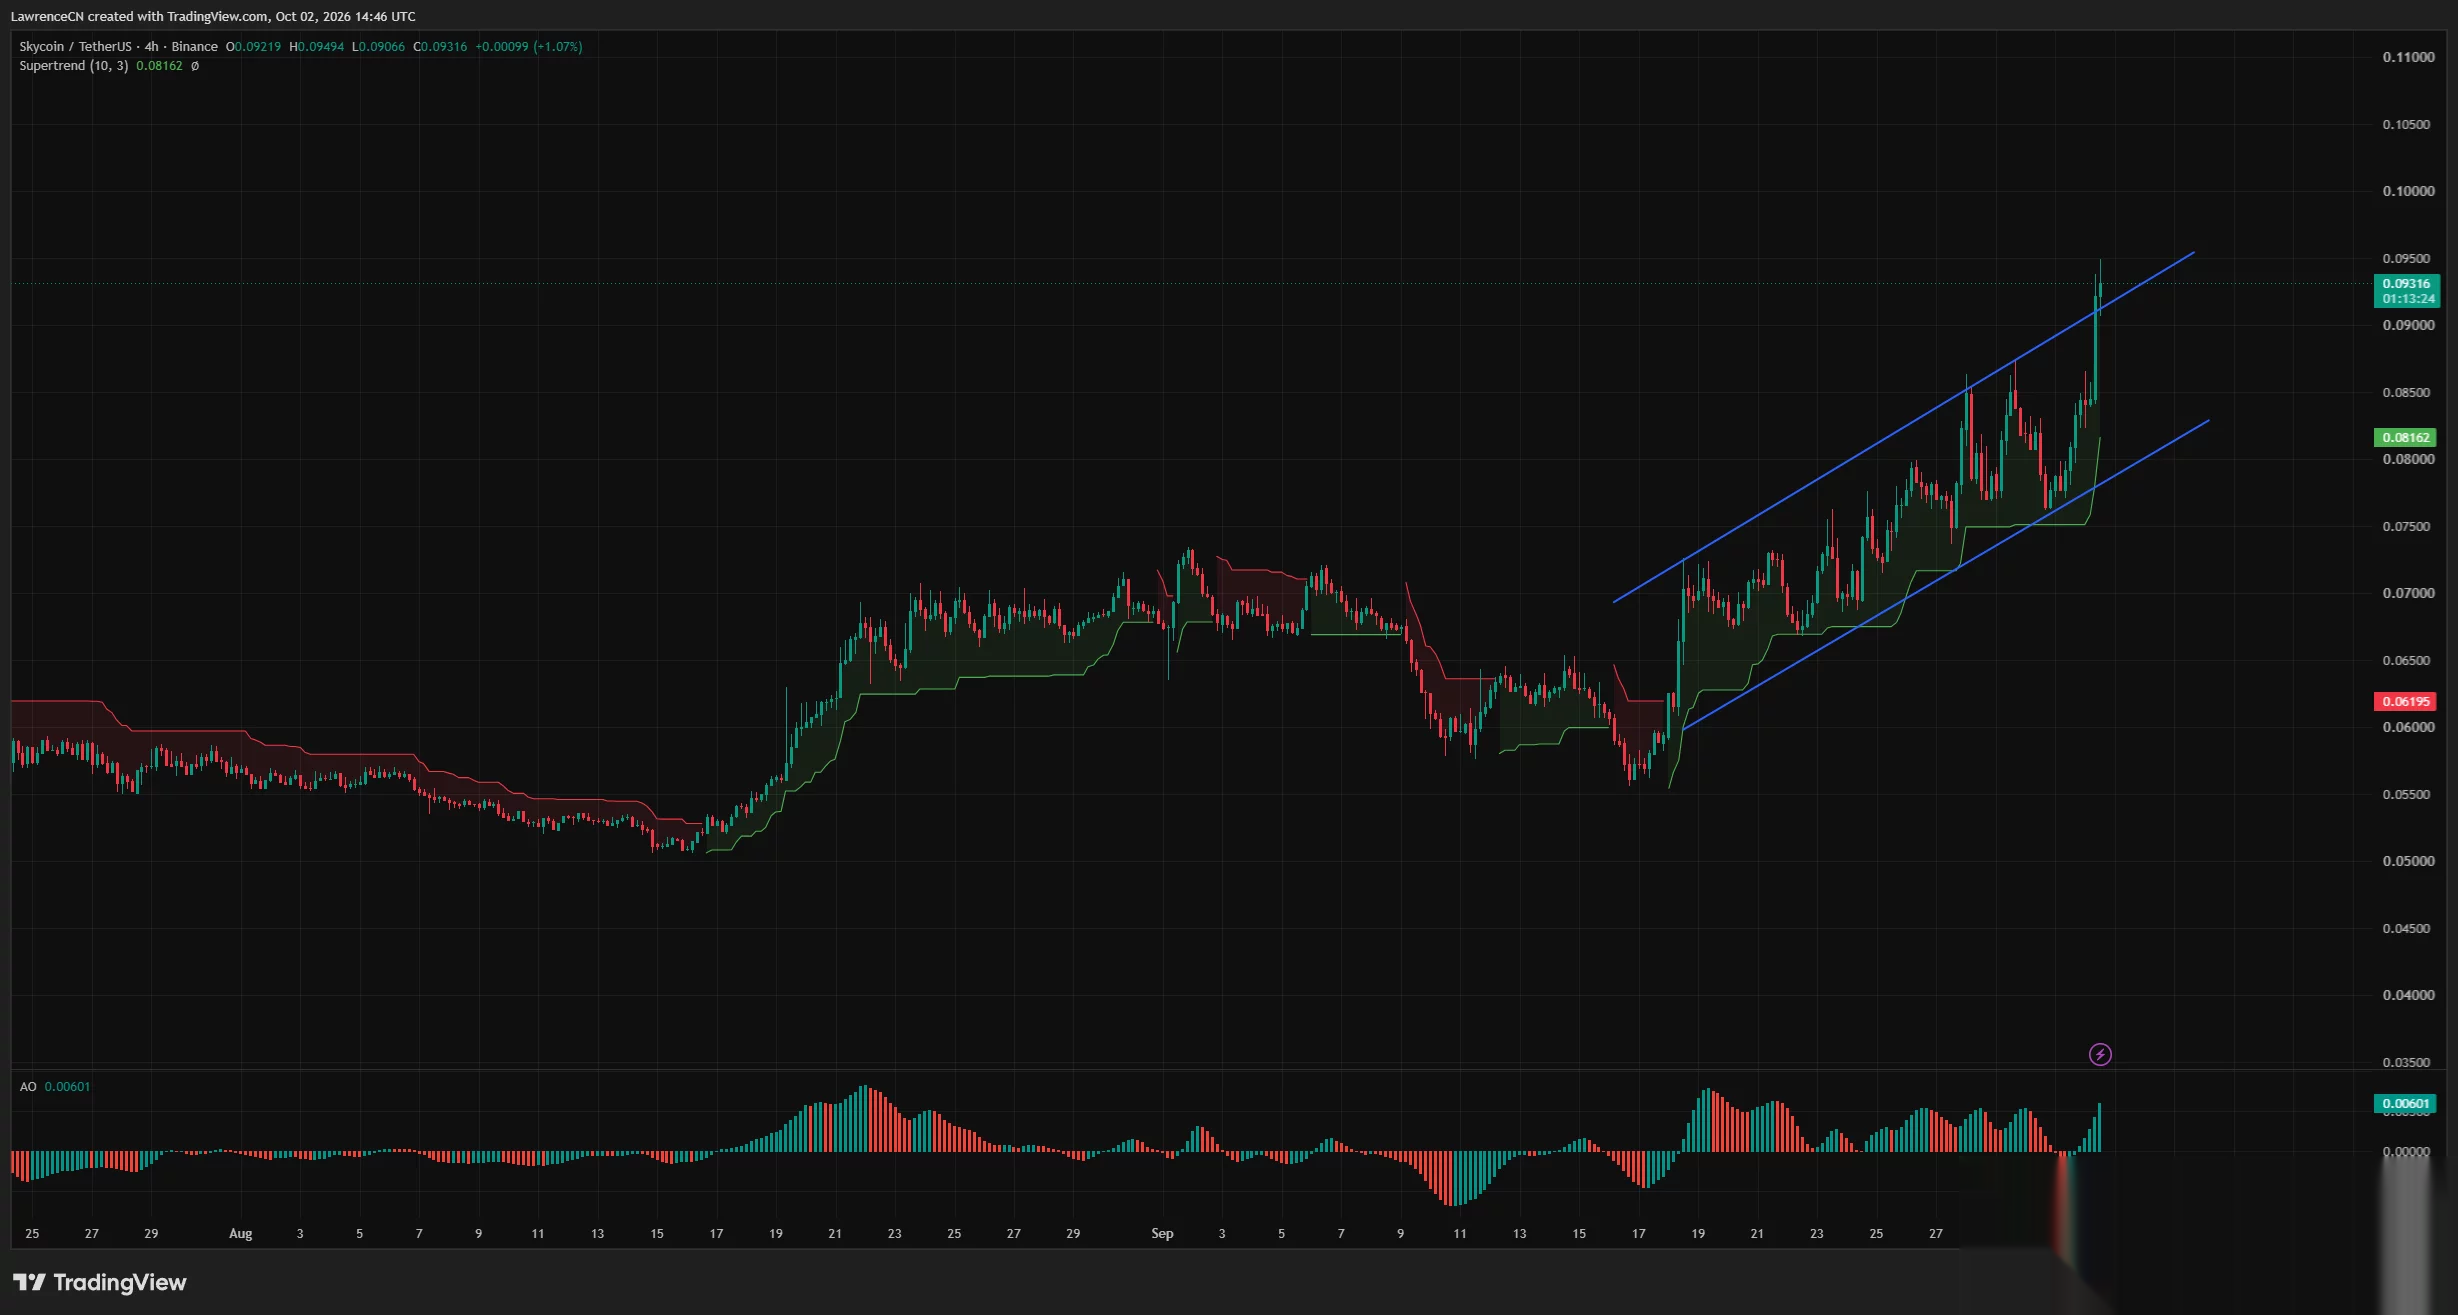Screen dimensions: 2458x1315
Task: Click the 0.05000 price axis label
Action: click(x=2408, y=861)
